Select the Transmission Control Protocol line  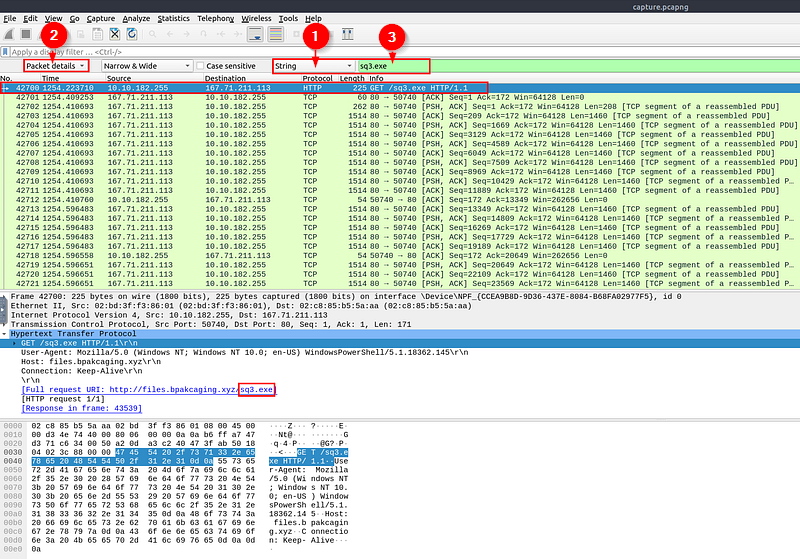(x=400, y=324)
